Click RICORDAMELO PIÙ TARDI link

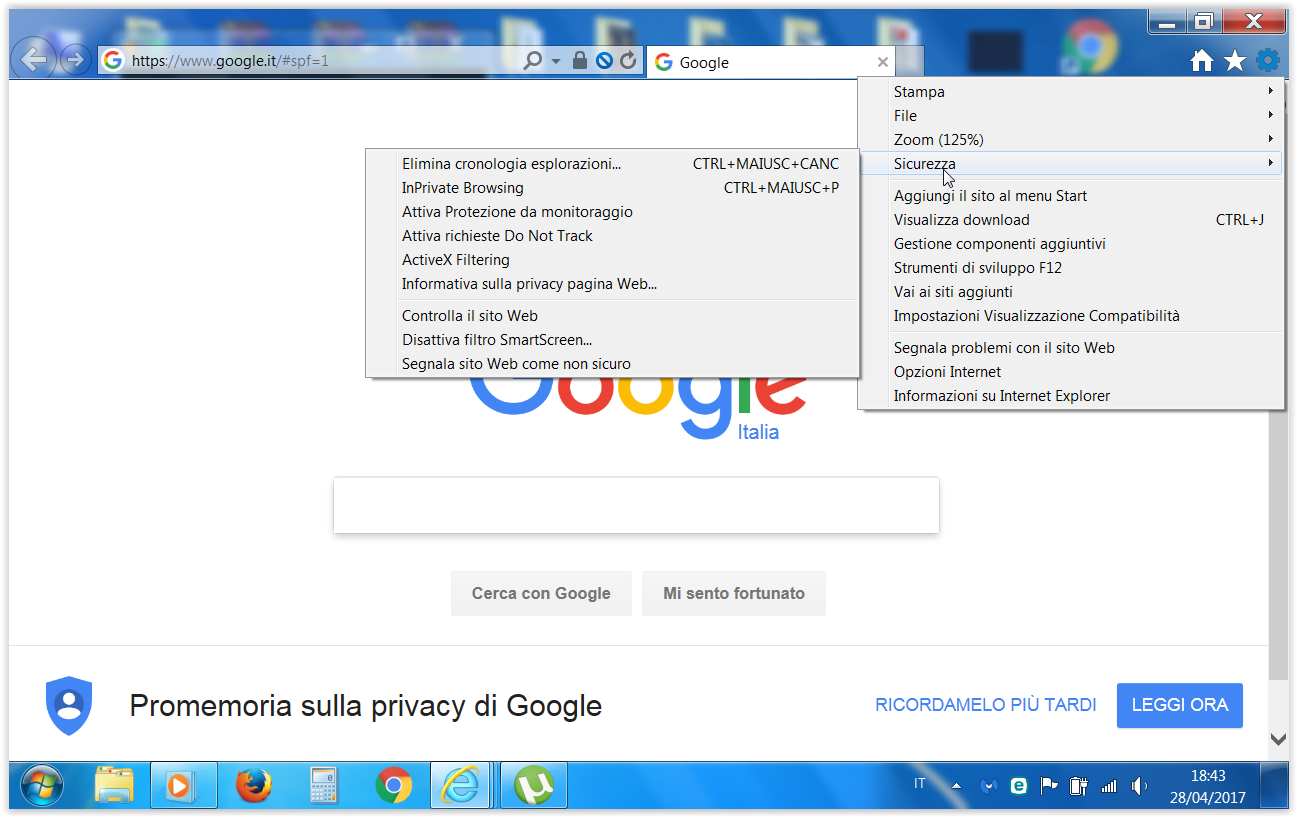click(x=986, y=705)
